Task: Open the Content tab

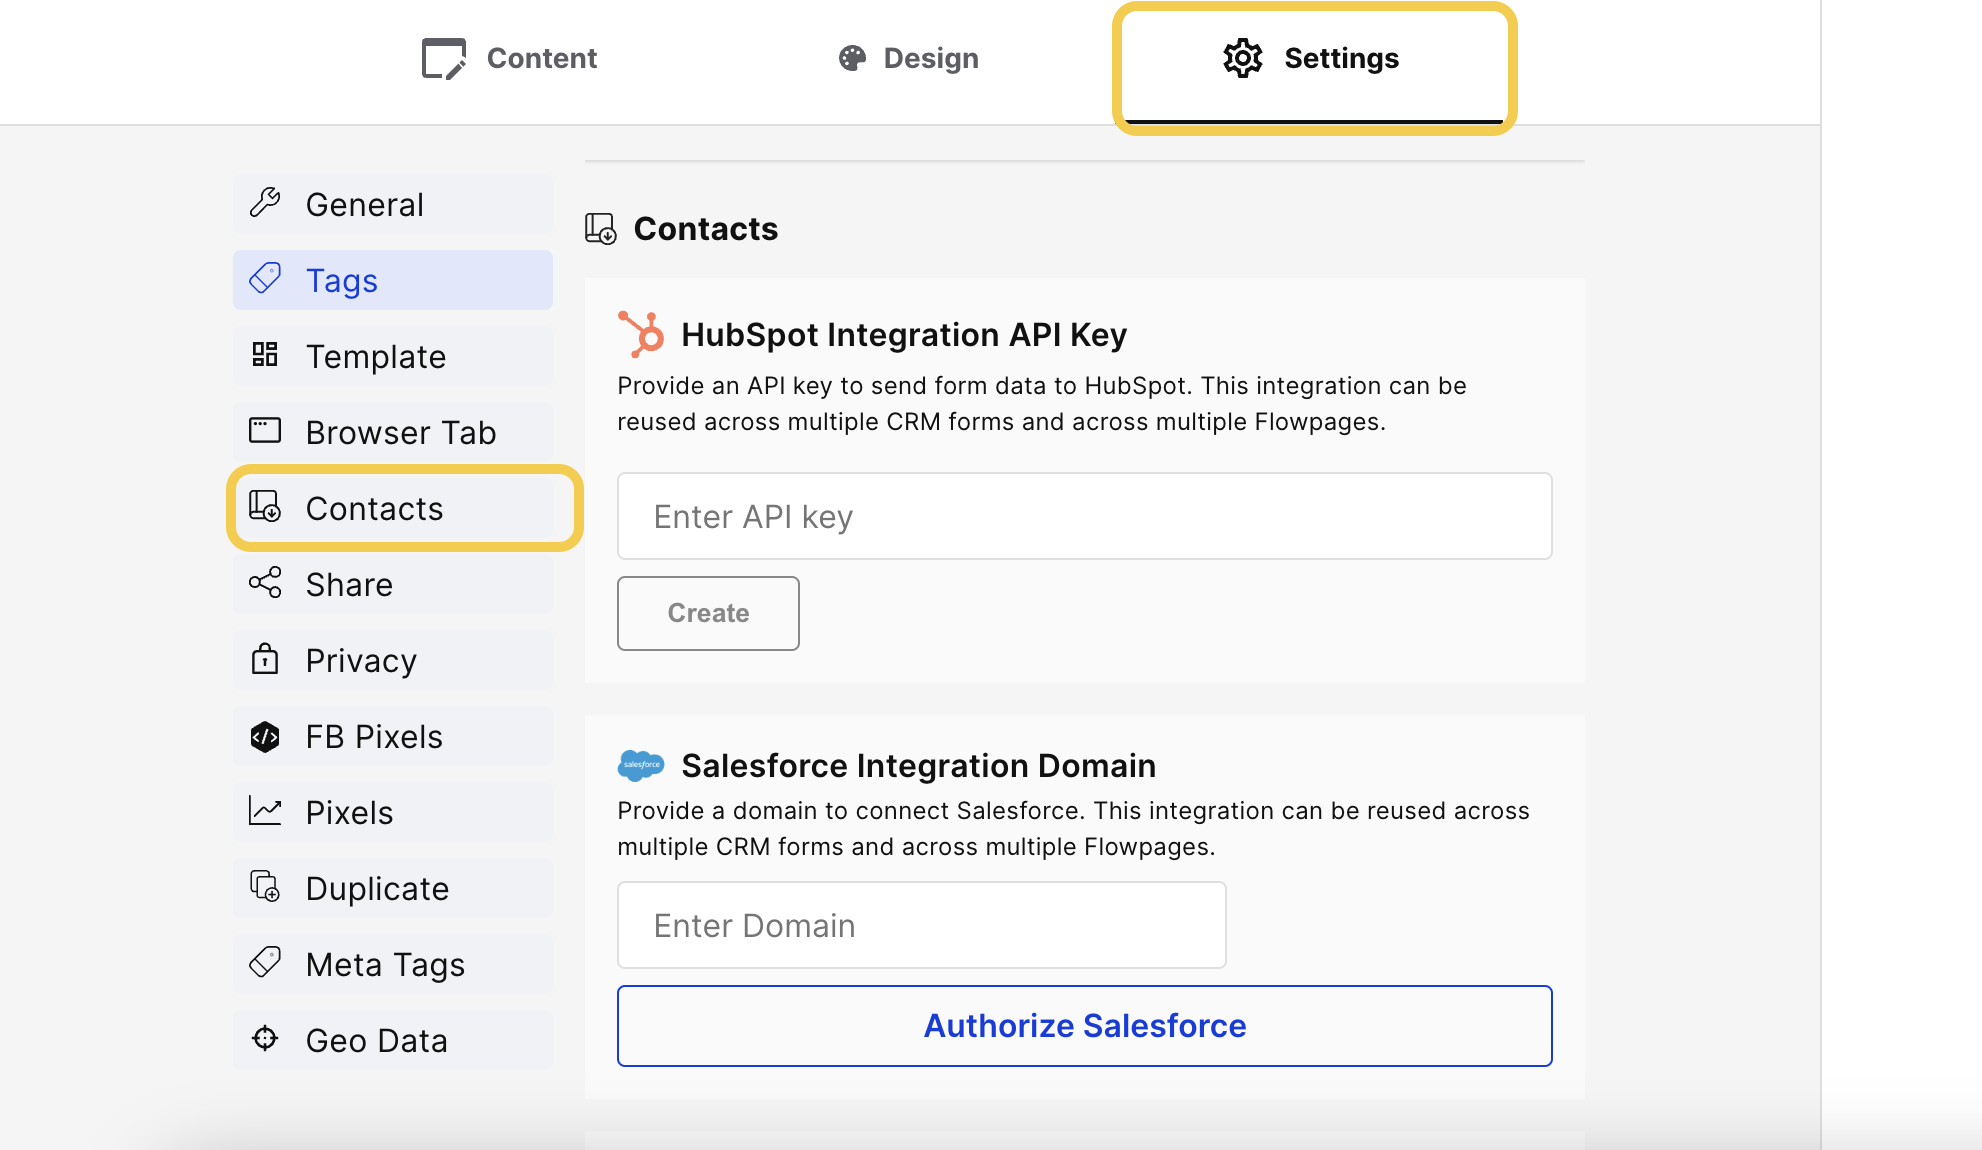Action: click(x=509, y=58)
